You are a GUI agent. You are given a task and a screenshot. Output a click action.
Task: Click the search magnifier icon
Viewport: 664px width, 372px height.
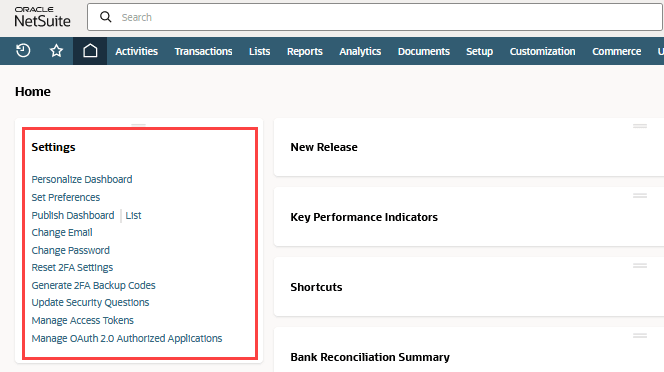click(x=105, y=17)
